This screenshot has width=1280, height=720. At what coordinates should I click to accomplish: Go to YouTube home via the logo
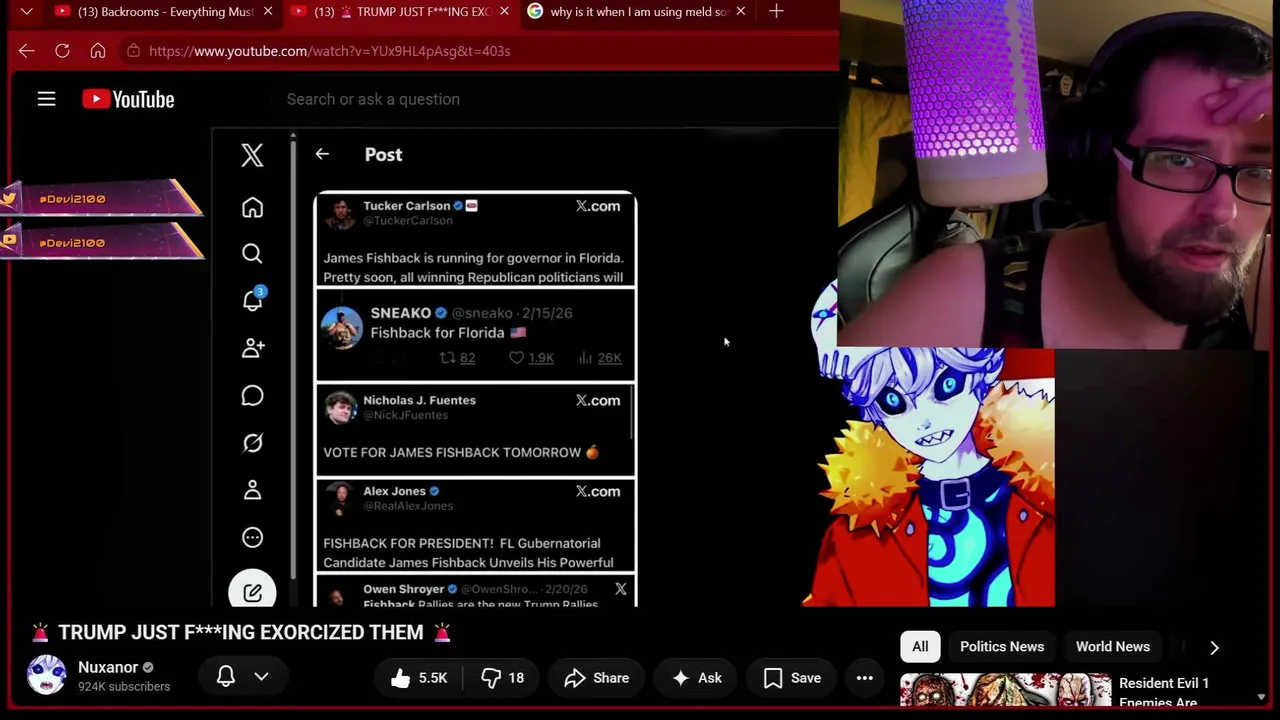tap(128, 99)
